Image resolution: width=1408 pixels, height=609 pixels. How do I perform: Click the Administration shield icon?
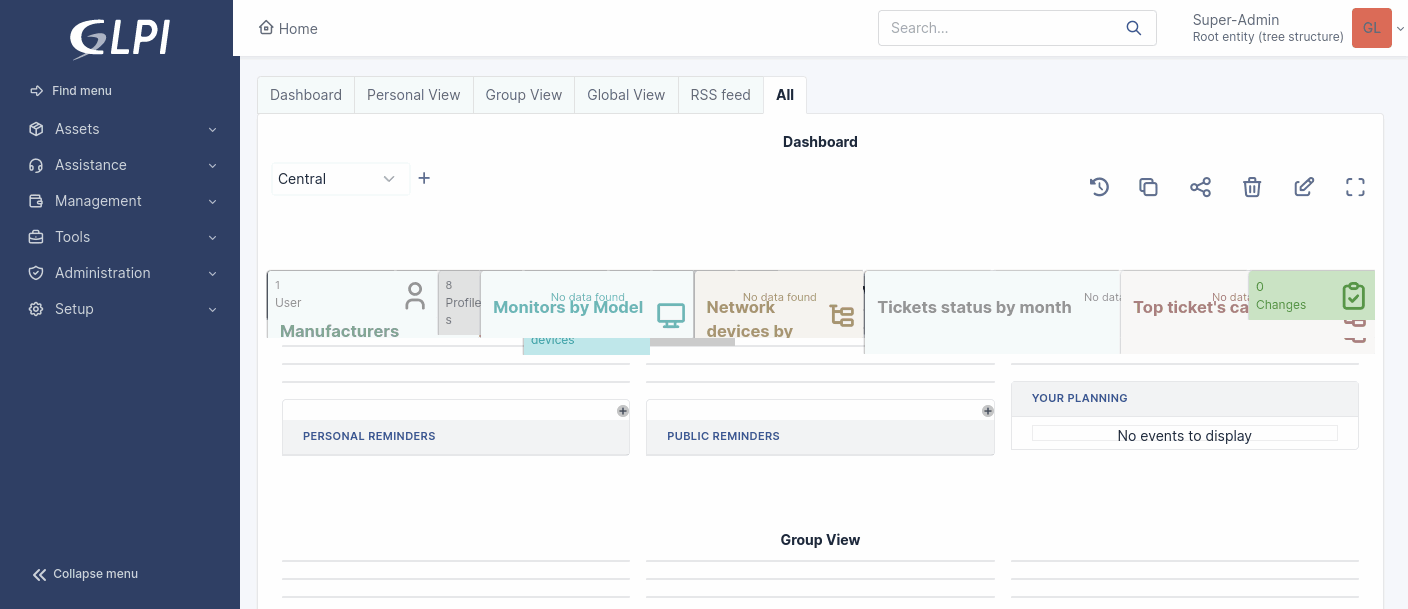[36, 273]
